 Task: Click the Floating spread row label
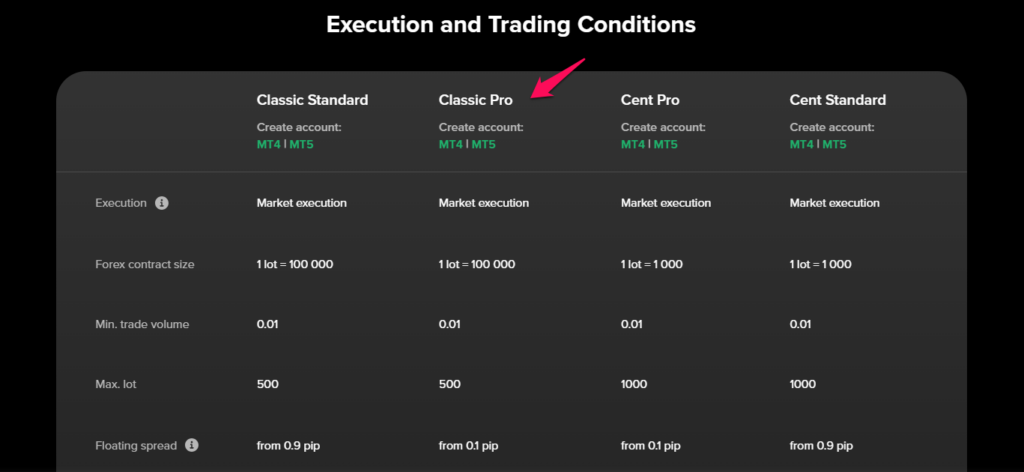136,445
